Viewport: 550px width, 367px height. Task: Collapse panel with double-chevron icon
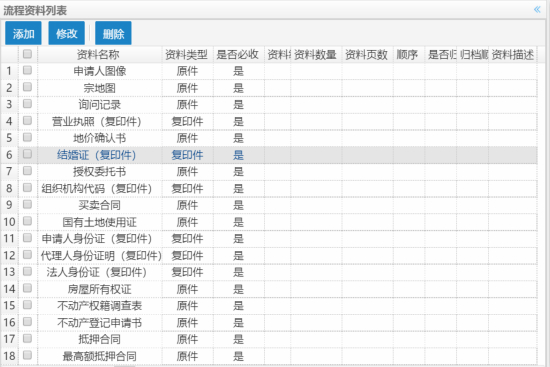537,9
